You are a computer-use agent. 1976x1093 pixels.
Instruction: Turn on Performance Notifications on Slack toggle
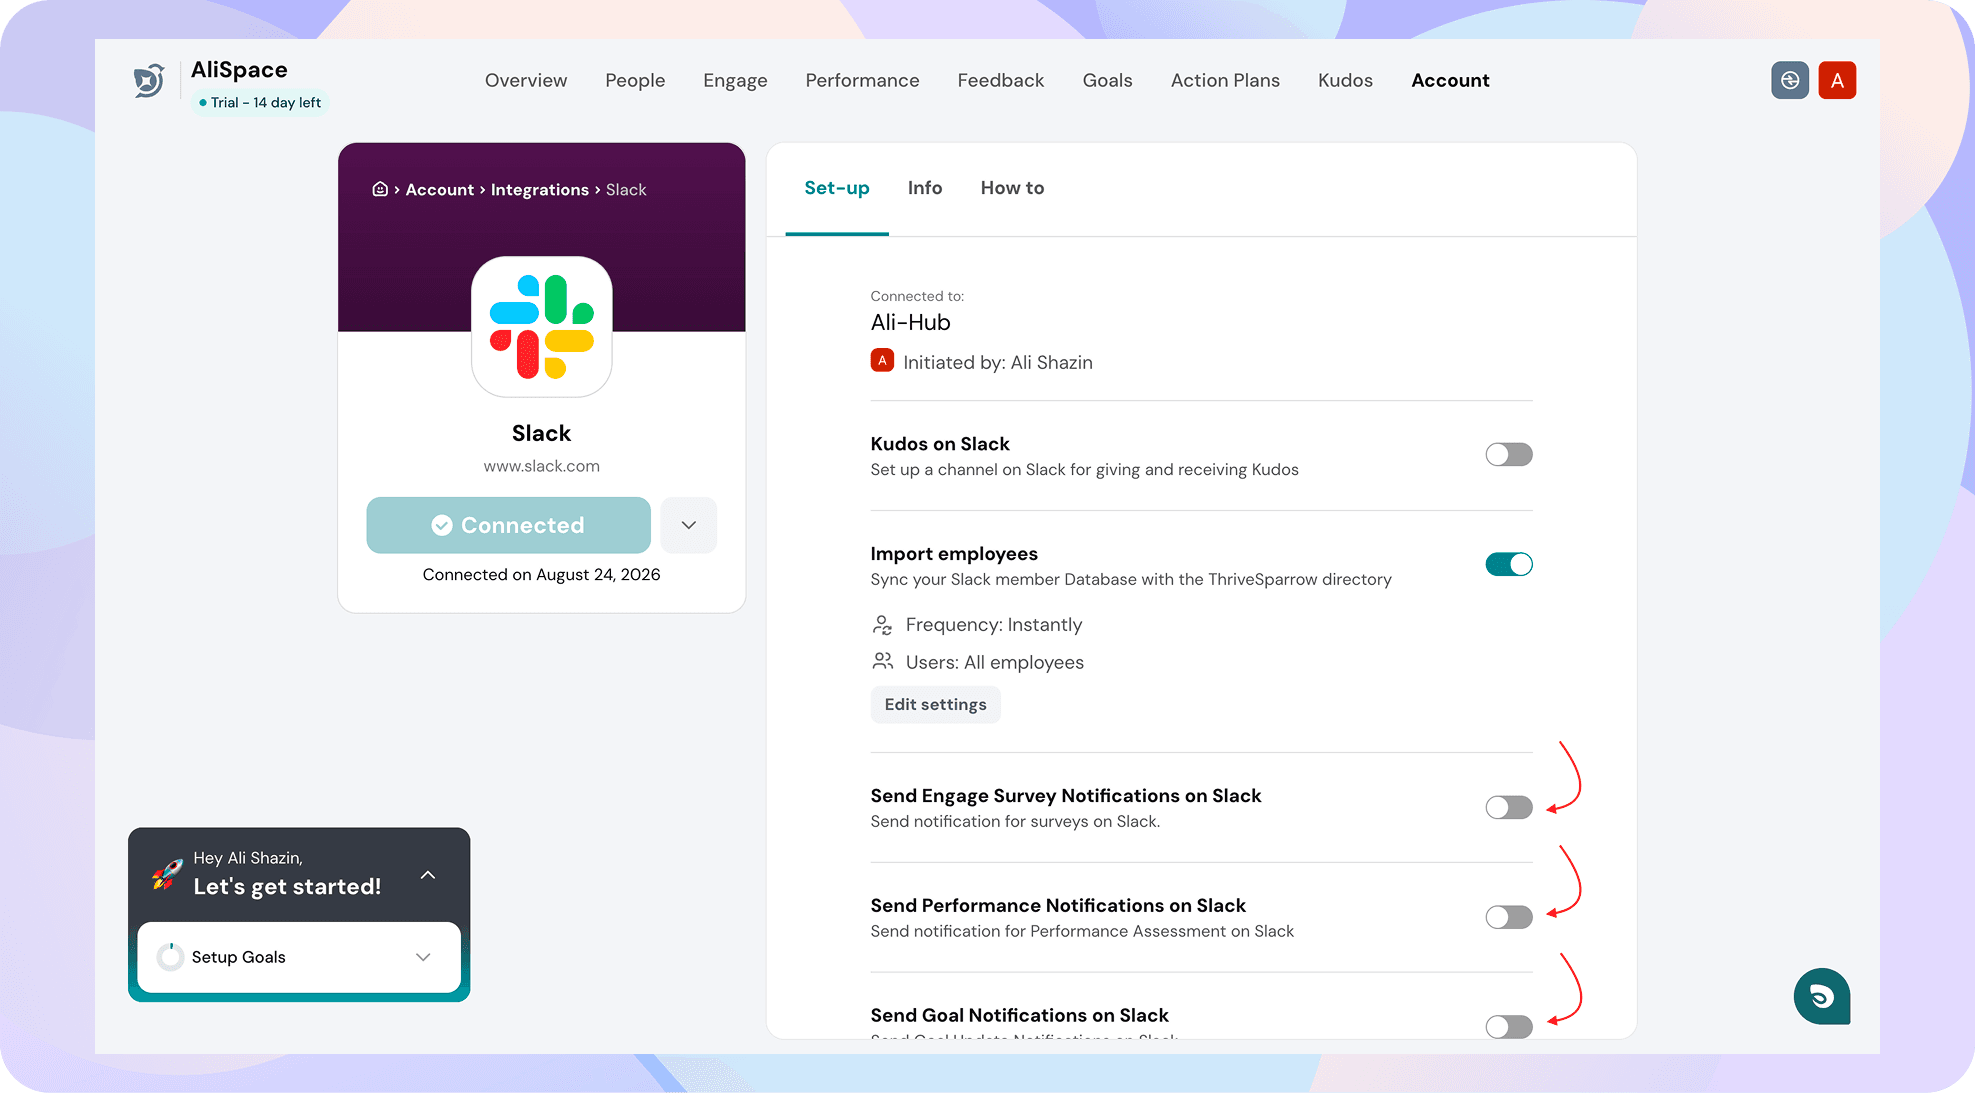(x=1509, y=918)
